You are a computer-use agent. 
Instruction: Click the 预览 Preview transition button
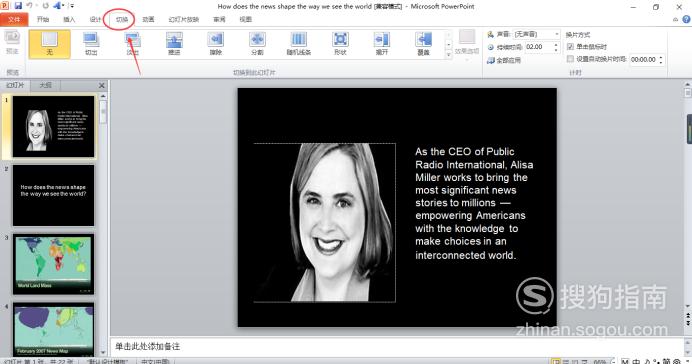pyautogui.click(x=12, y=42)
